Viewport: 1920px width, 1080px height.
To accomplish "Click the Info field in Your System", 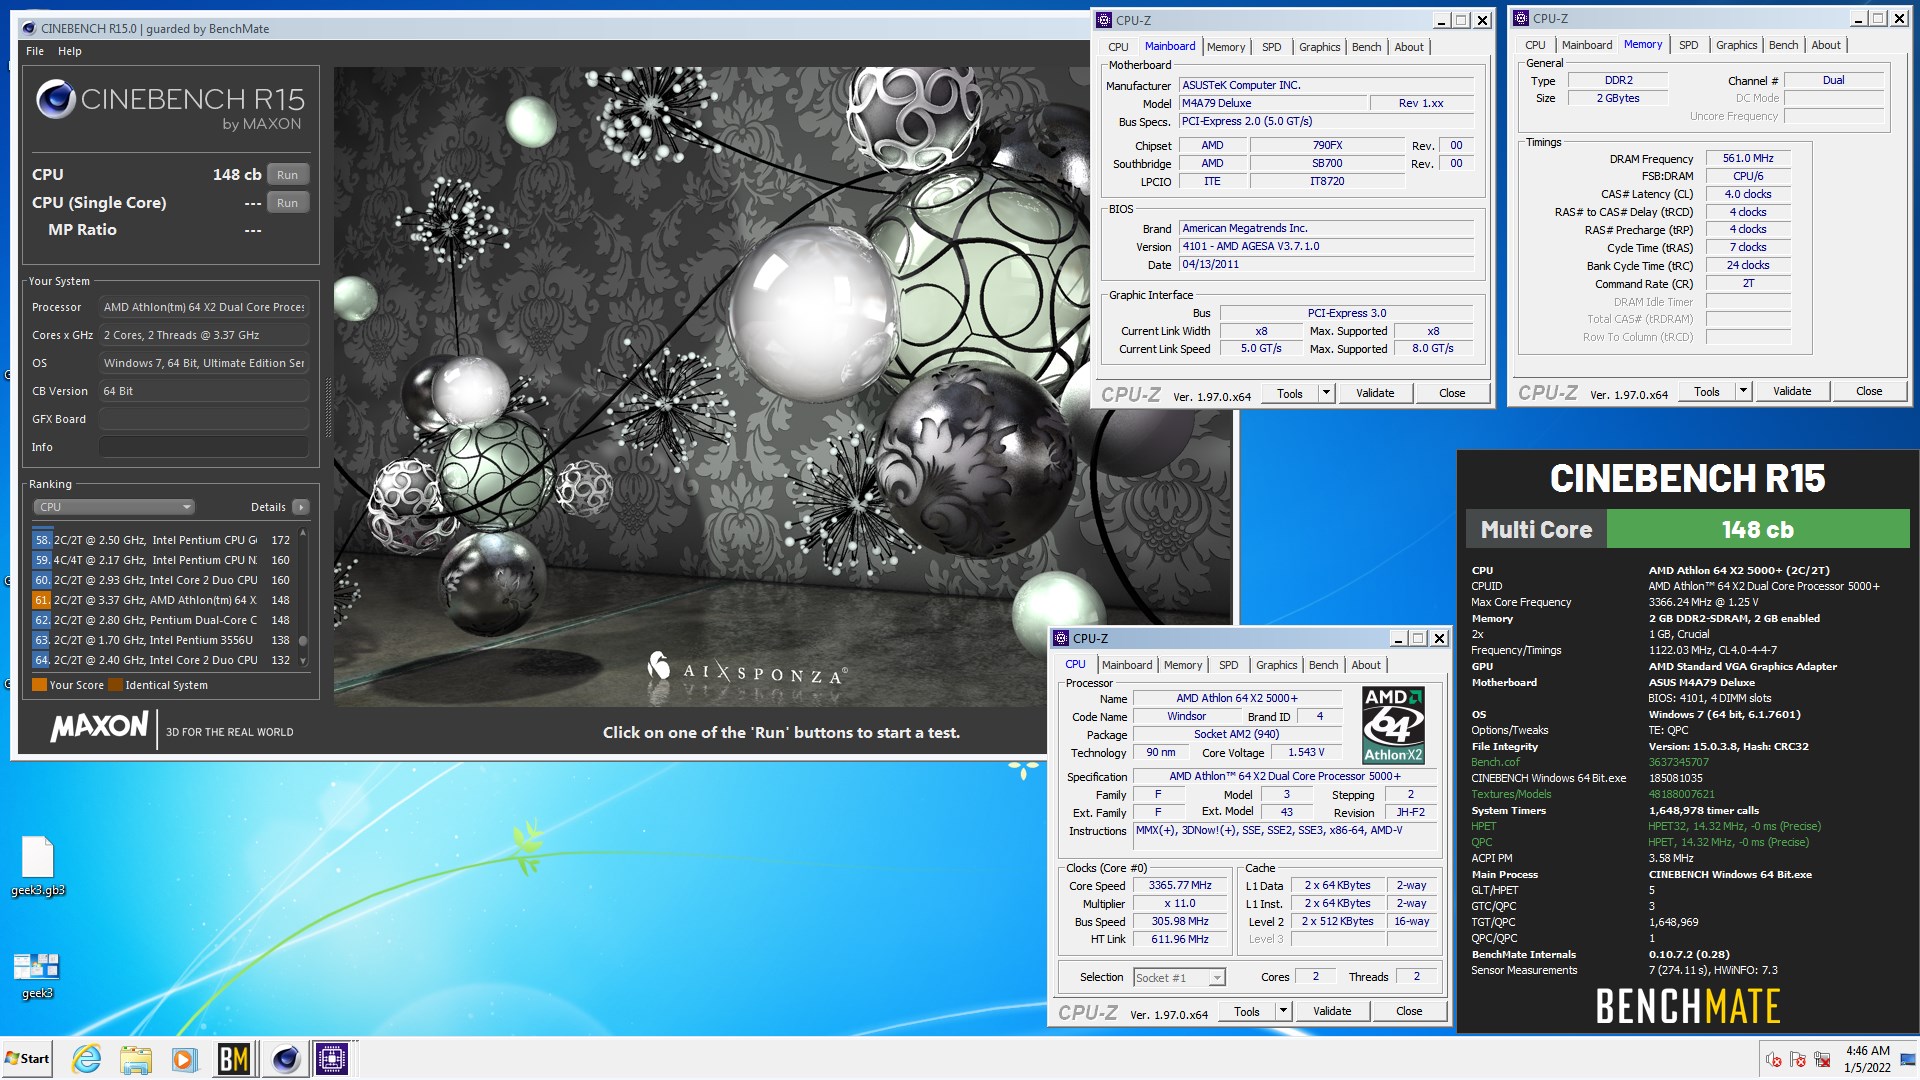I will [203, 447].
